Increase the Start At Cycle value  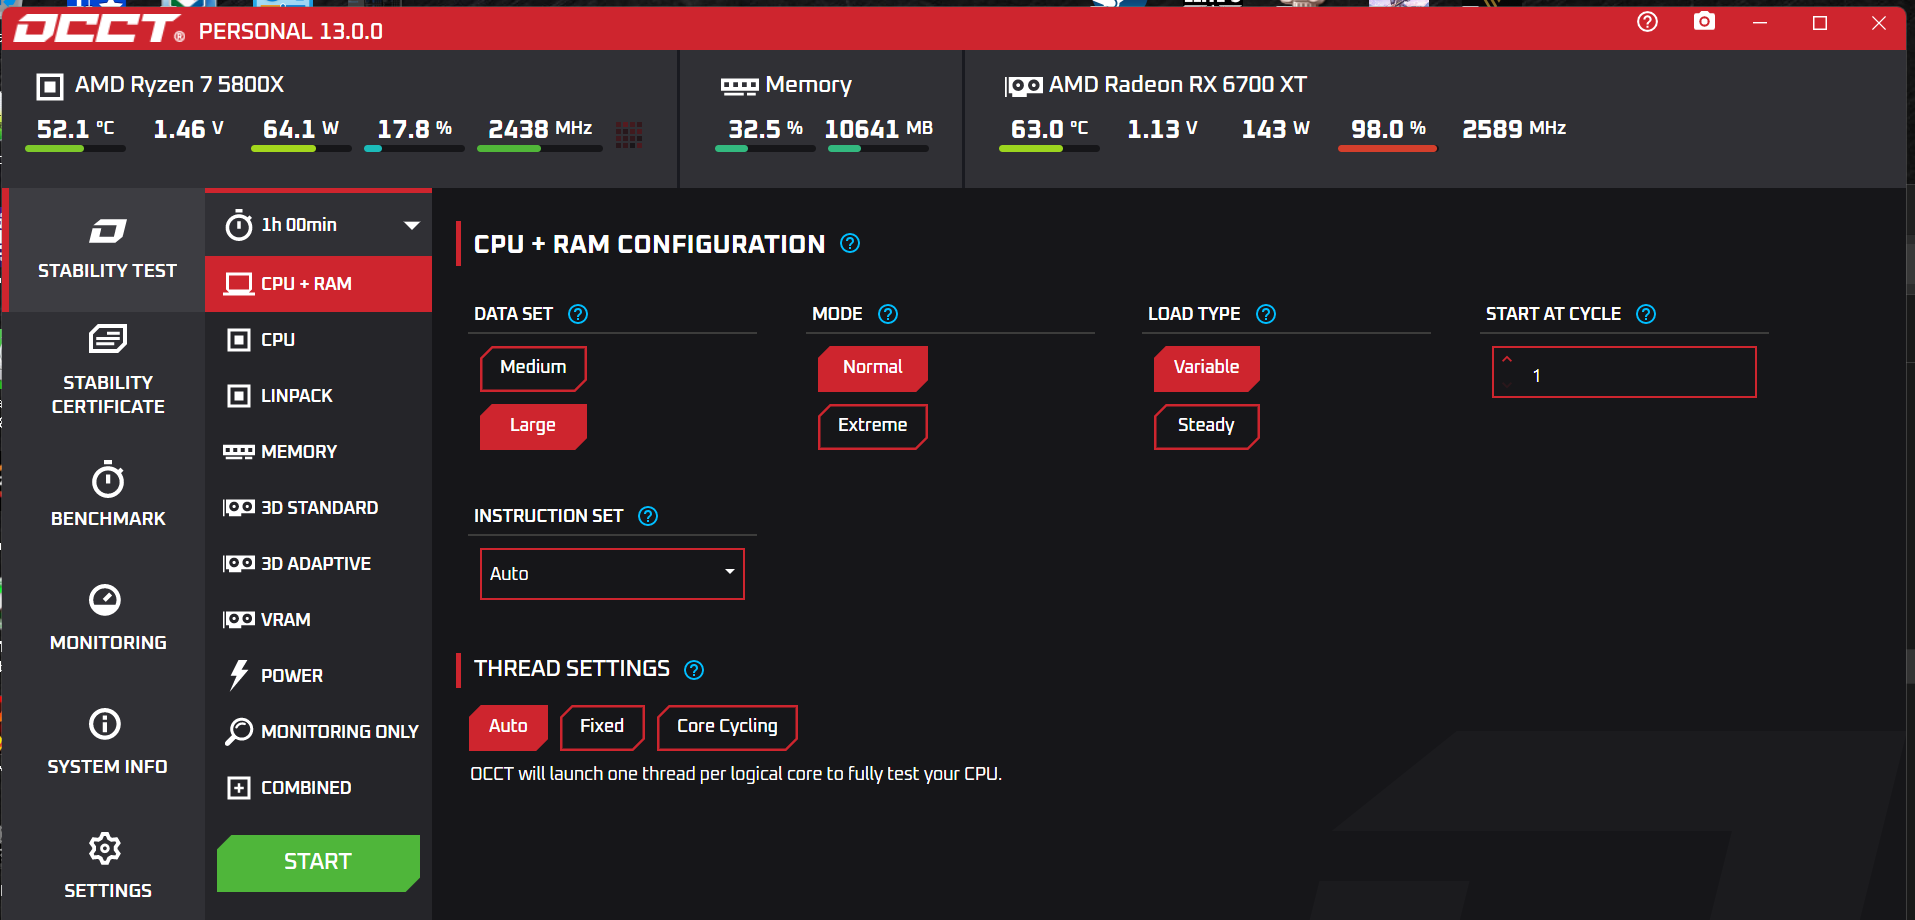coord(1507,360)
